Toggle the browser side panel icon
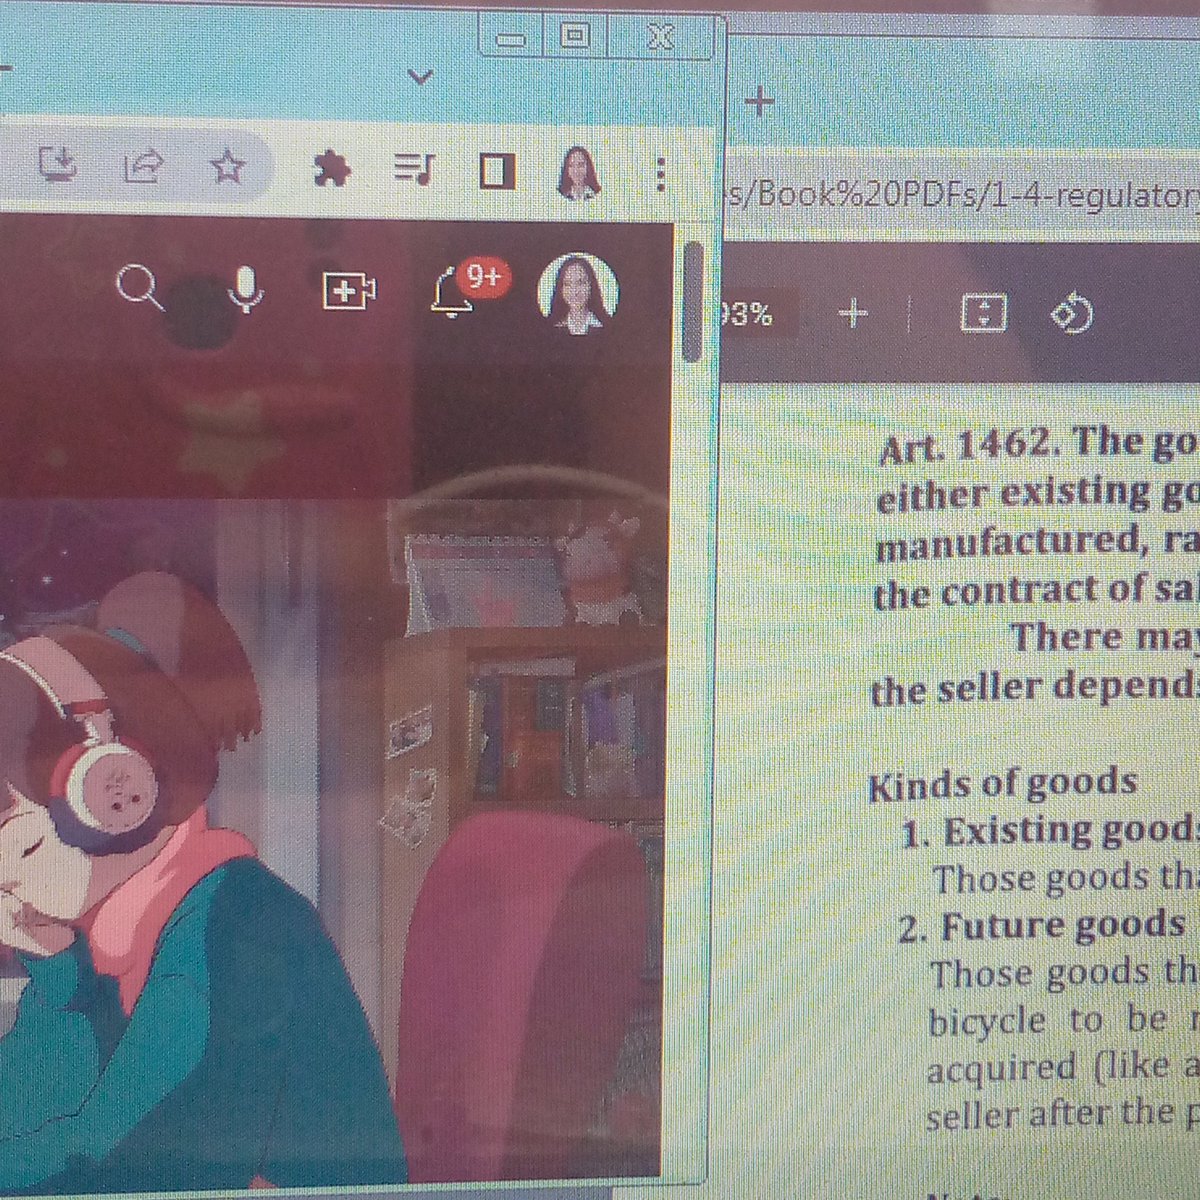 tap(496, 172)
